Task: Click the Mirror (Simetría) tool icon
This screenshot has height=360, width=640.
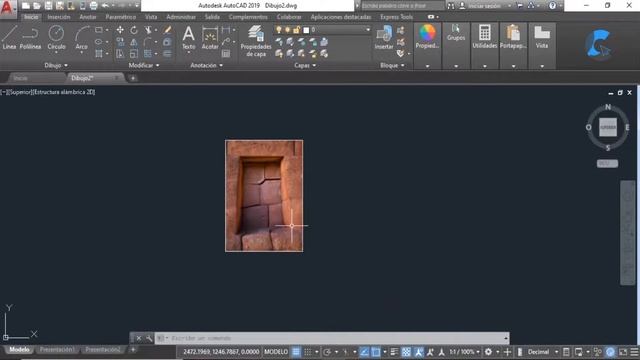Action: [x=134, y=42]
